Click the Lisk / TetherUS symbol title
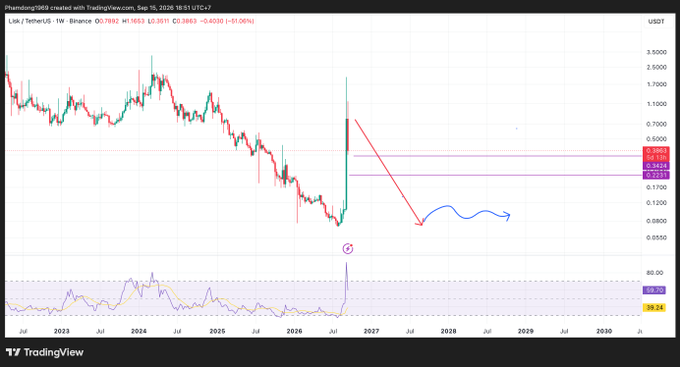 click(29, 21)
